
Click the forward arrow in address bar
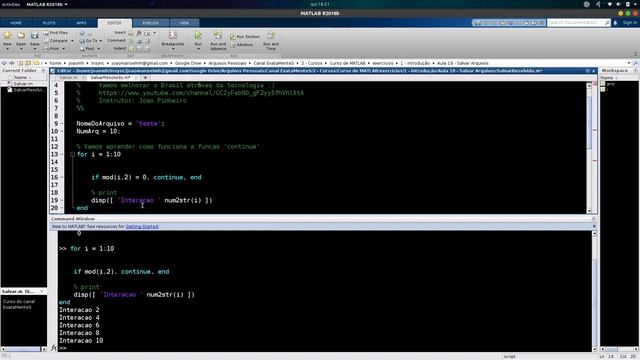pyautogui.click(x=11, y=63)
